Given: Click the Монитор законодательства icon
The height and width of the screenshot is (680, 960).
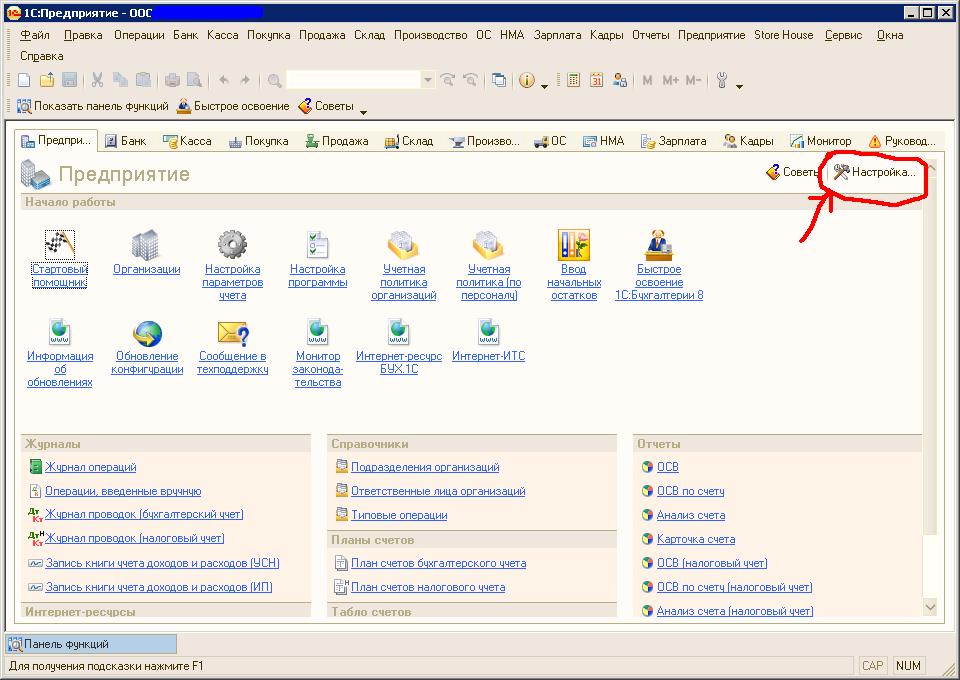Looking at the screenshot, I should [x=317, y=332].
